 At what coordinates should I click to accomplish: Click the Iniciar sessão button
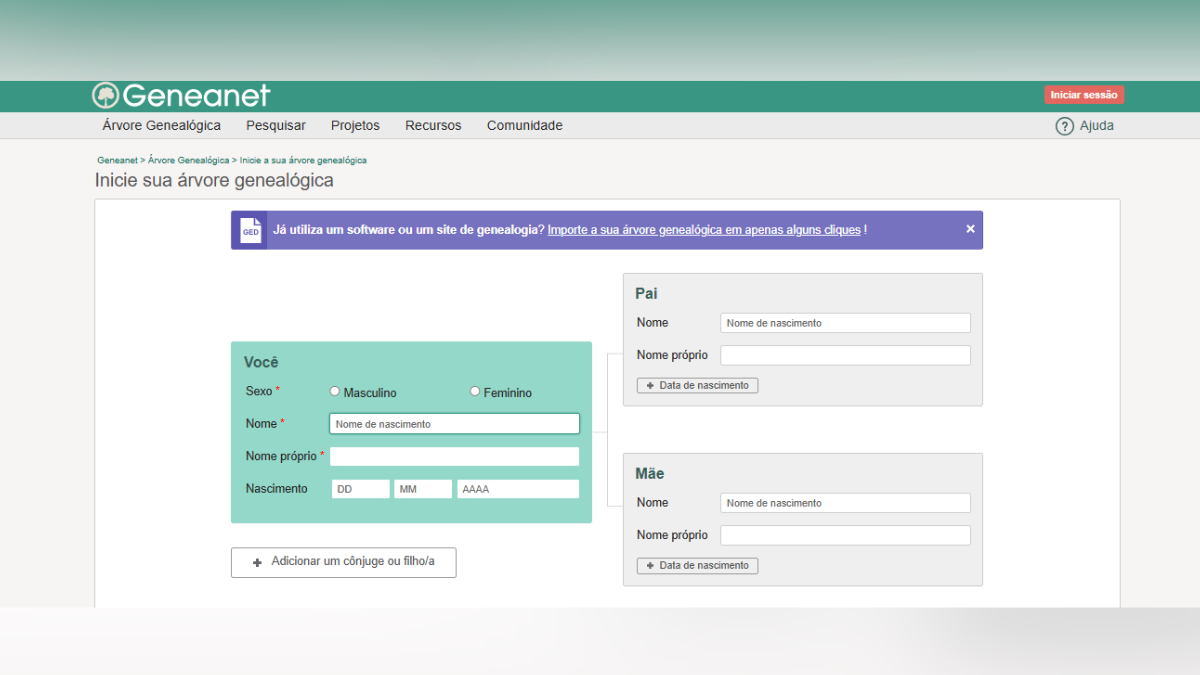[x=1084, y=95]
